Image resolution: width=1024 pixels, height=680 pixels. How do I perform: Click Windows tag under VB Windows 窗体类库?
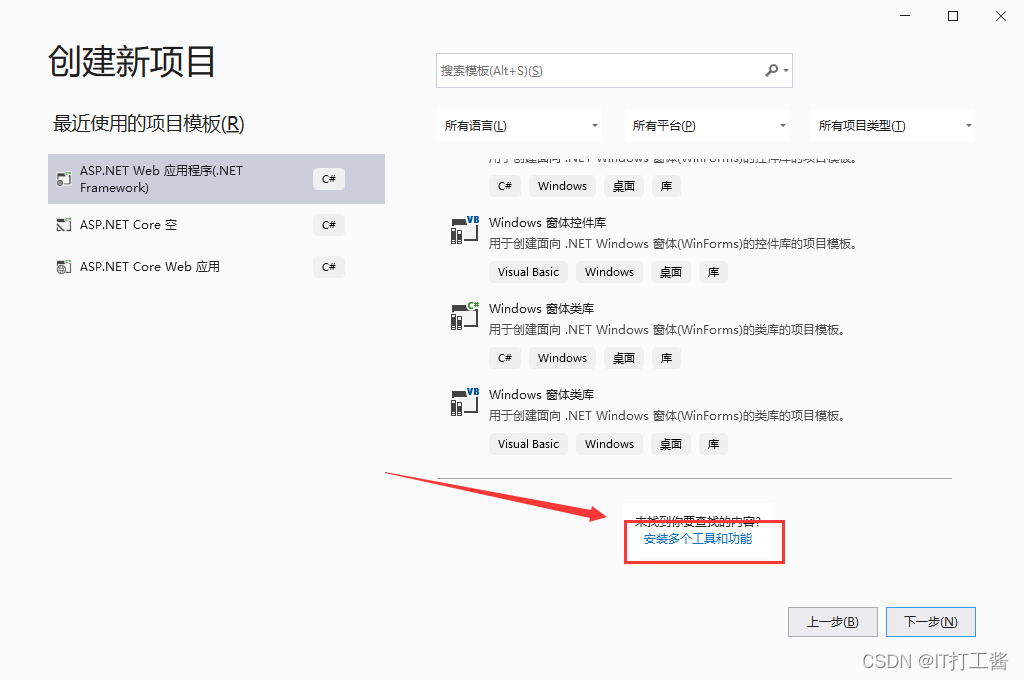click(609, 444)
